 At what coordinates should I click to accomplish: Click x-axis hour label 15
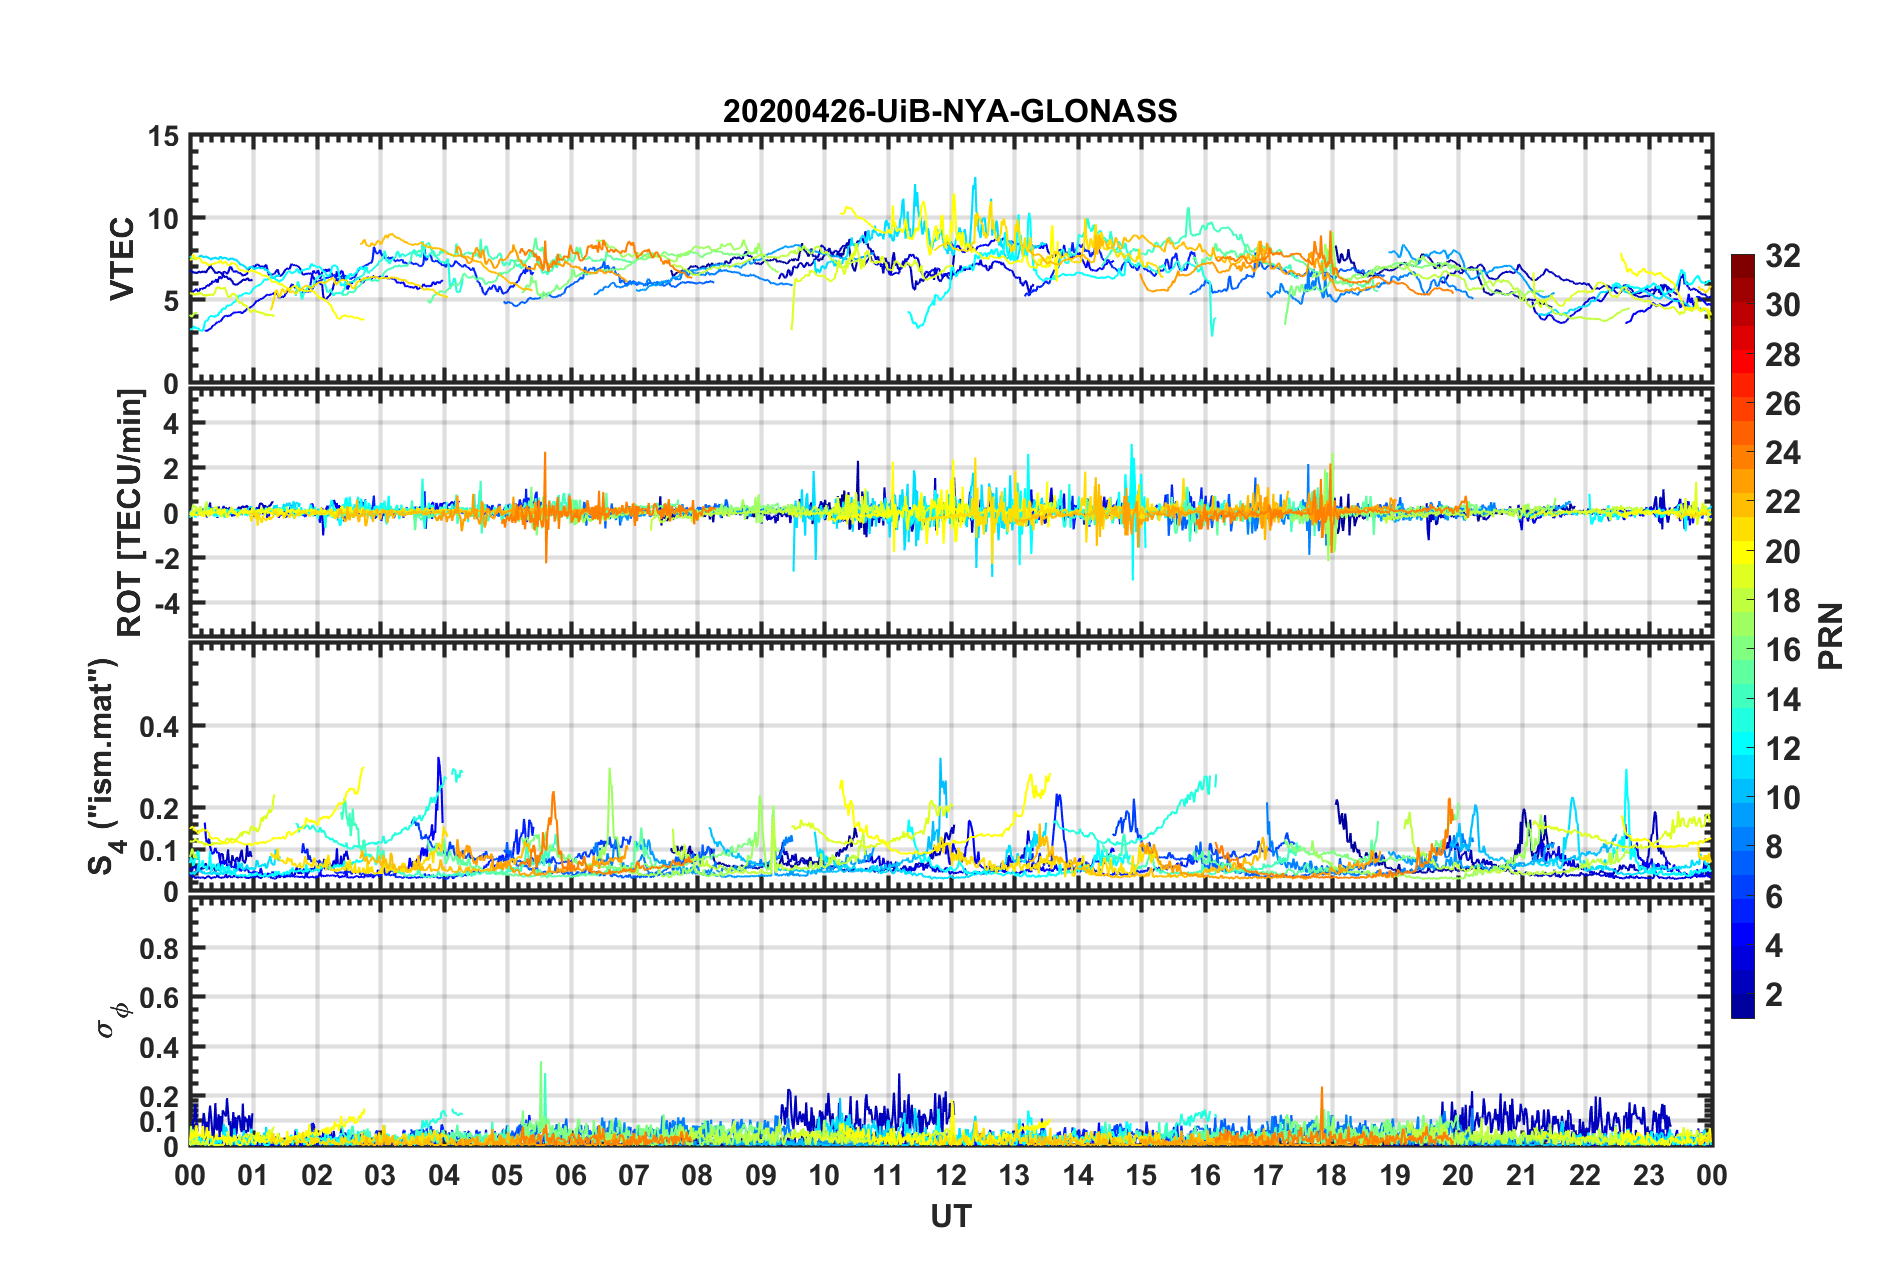point(1141,1175)
